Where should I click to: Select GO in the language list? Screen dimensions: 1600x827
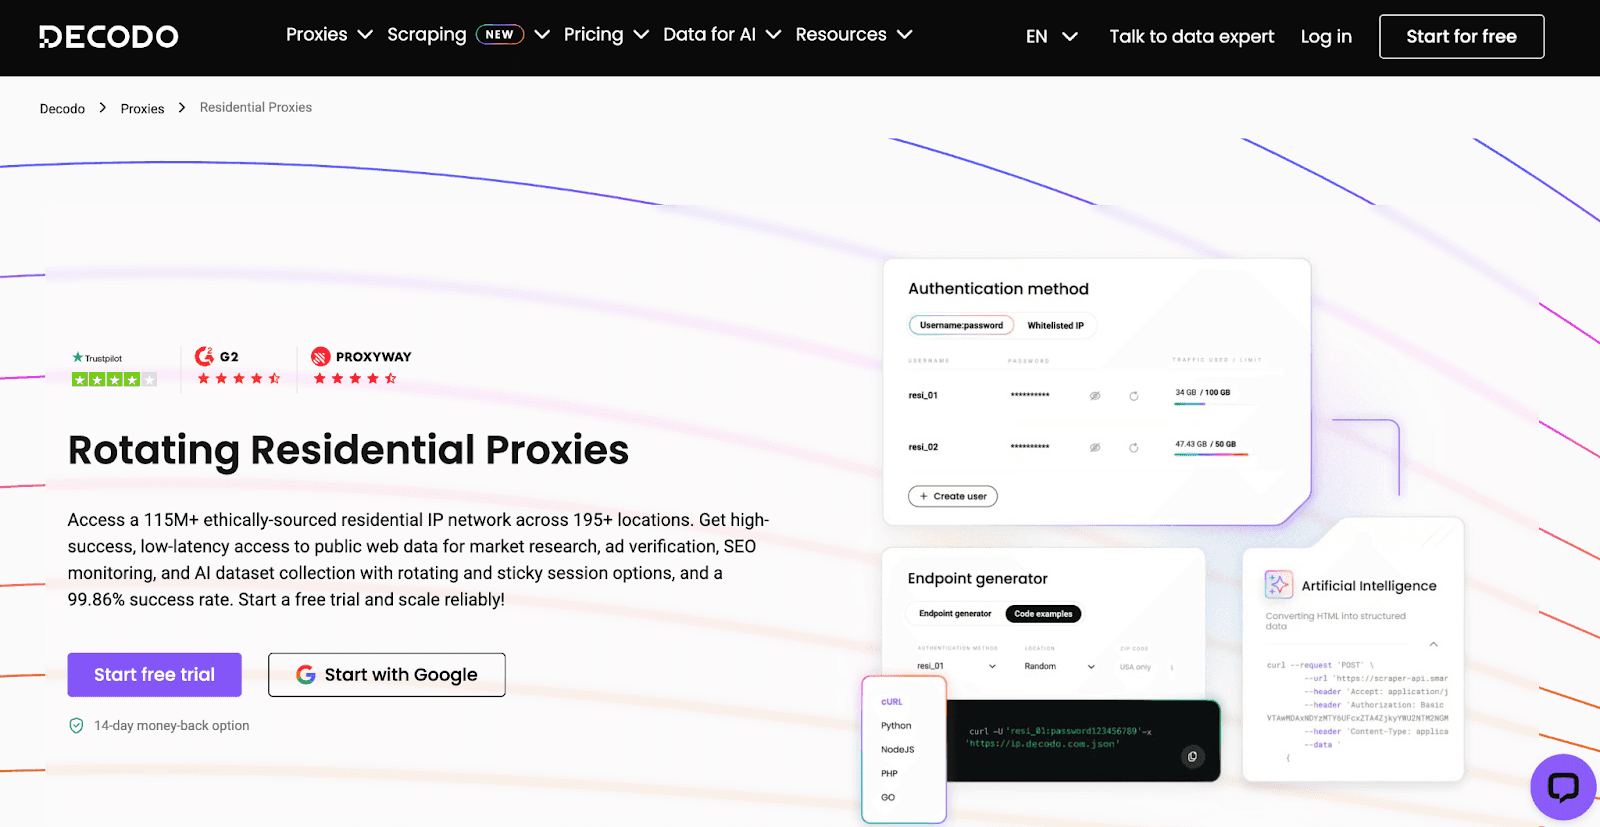click(x=888, y=798)
